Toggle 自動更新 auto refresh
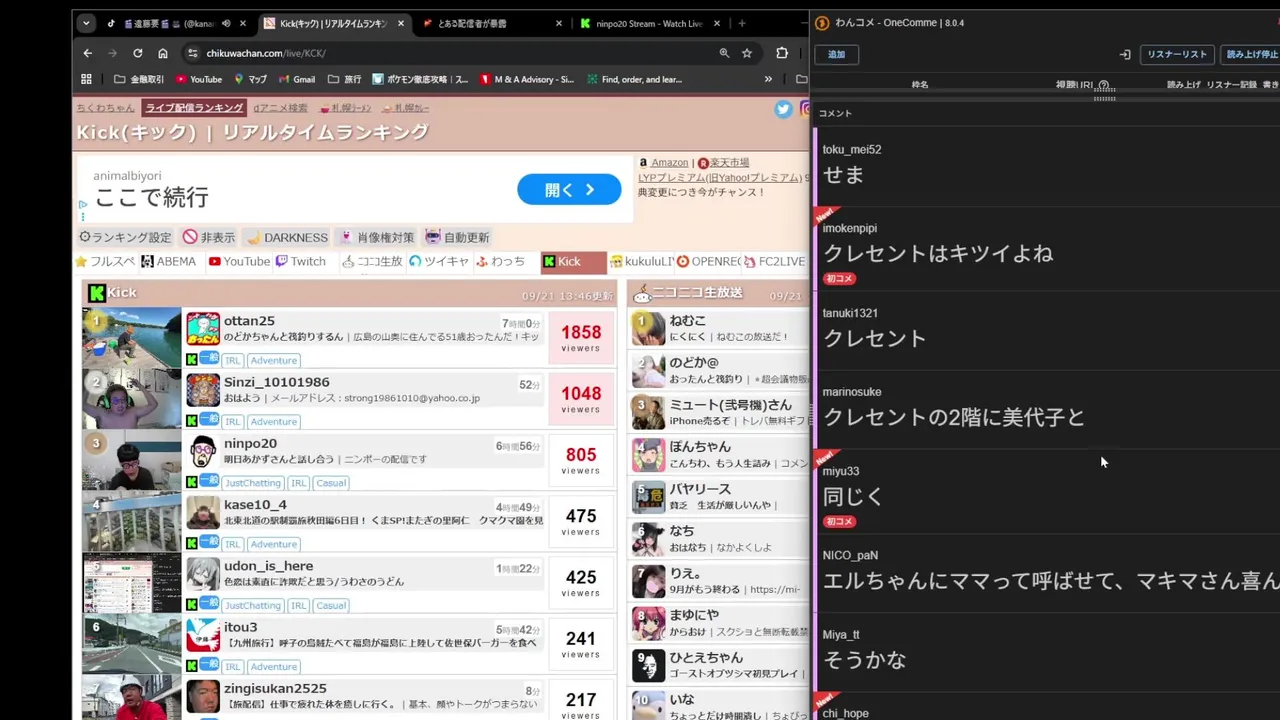The width and height of the screenshot is (1280, 720). pyautogui.click(x=457, y=237)
